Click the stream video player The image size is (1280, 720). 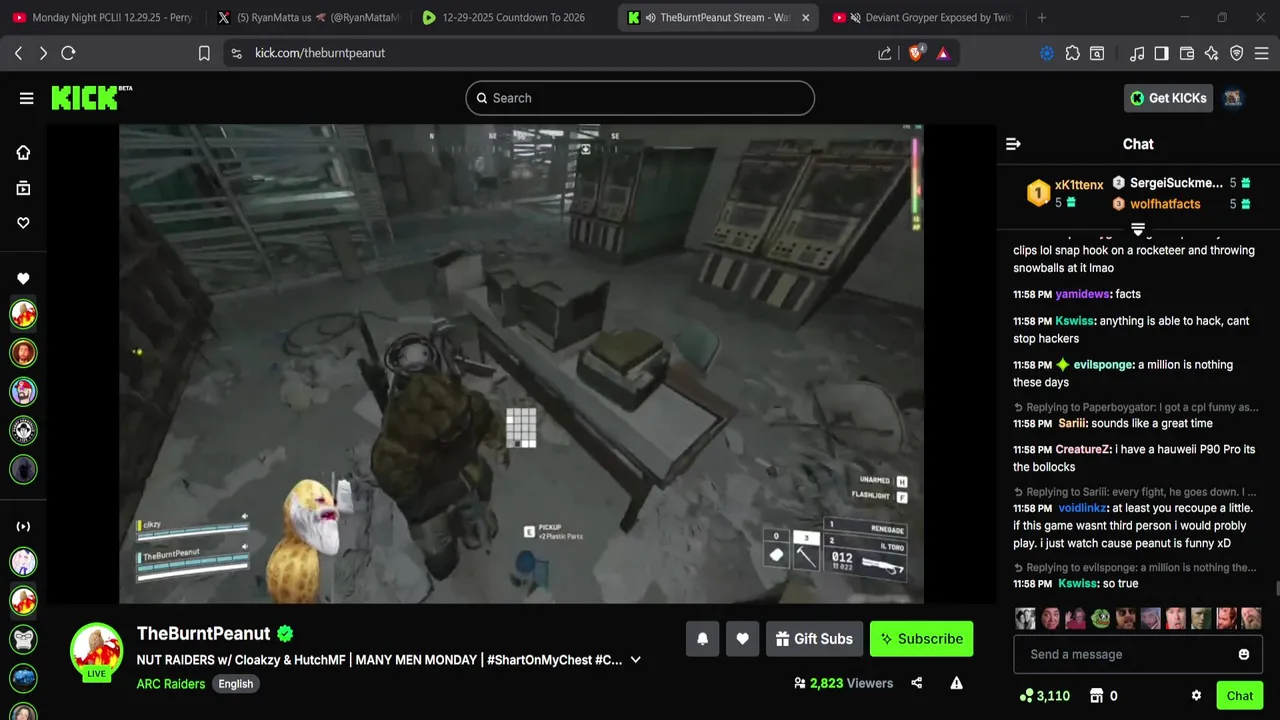521,364
